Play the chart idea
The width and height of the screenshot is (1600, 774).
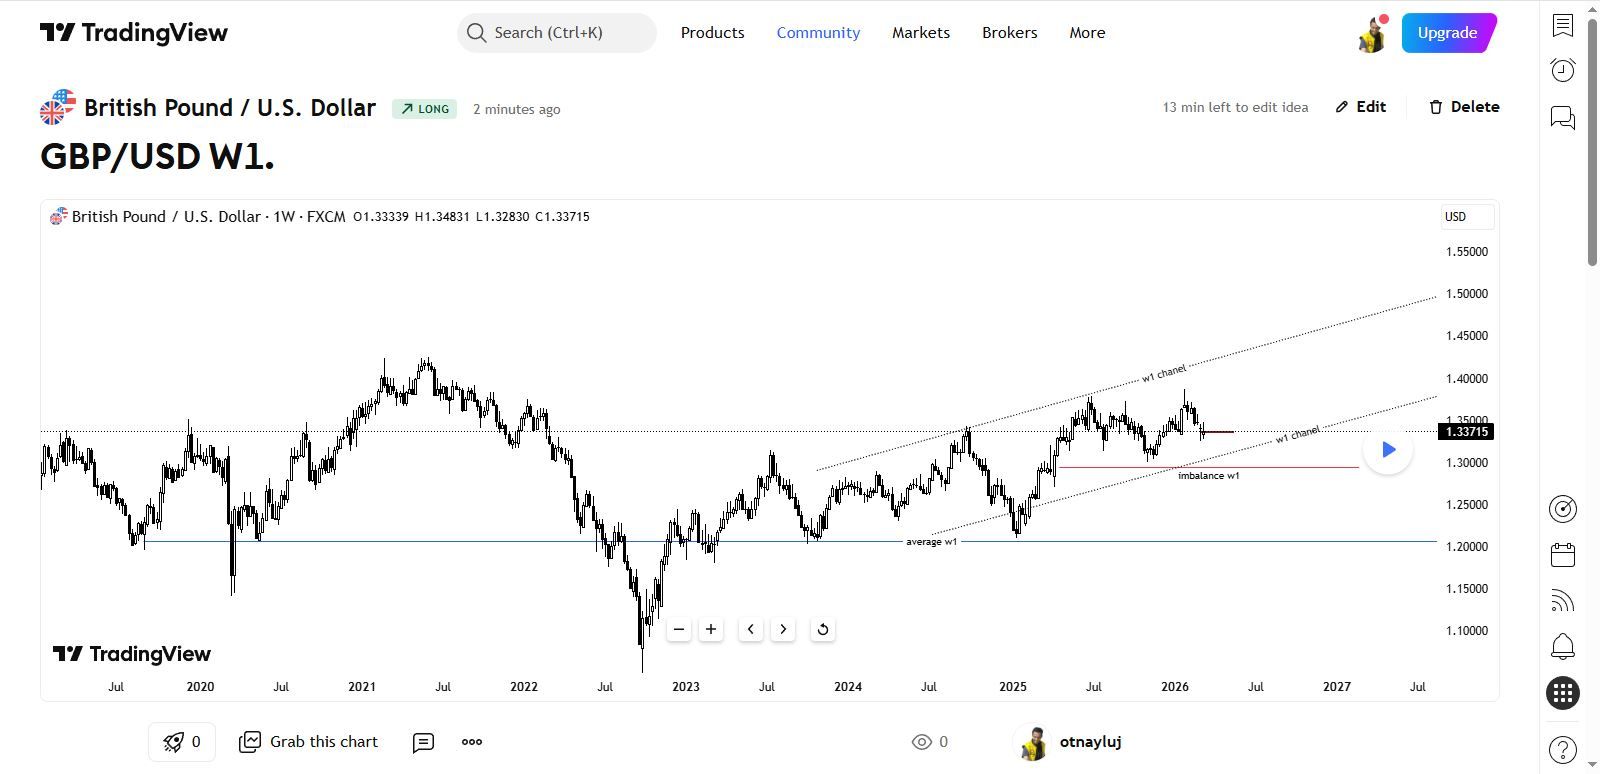[x=1388, y=450]
